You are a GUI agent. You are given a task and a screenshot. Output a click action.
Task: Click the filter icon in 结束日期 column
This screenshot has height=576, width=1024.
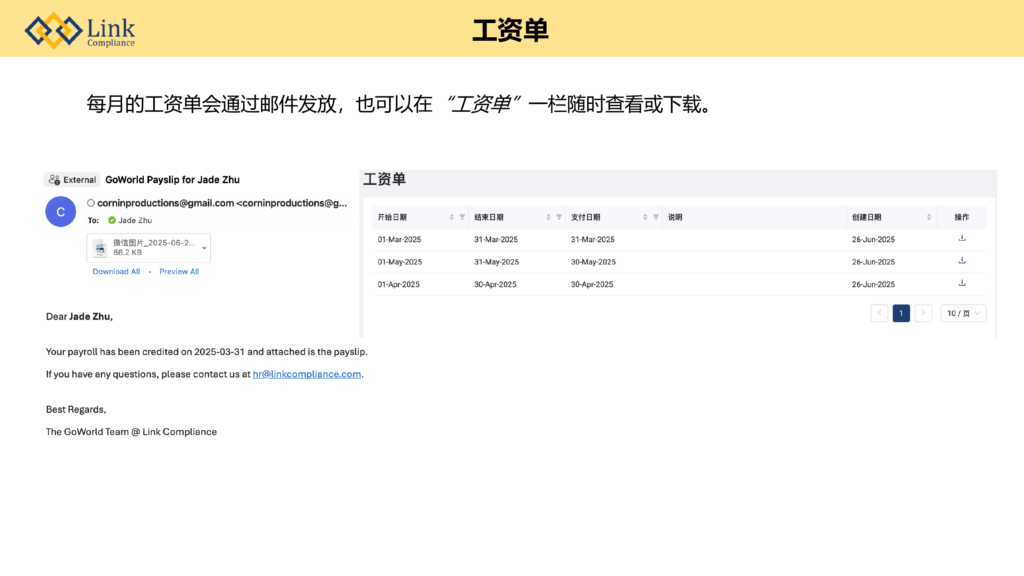(559, 217)
